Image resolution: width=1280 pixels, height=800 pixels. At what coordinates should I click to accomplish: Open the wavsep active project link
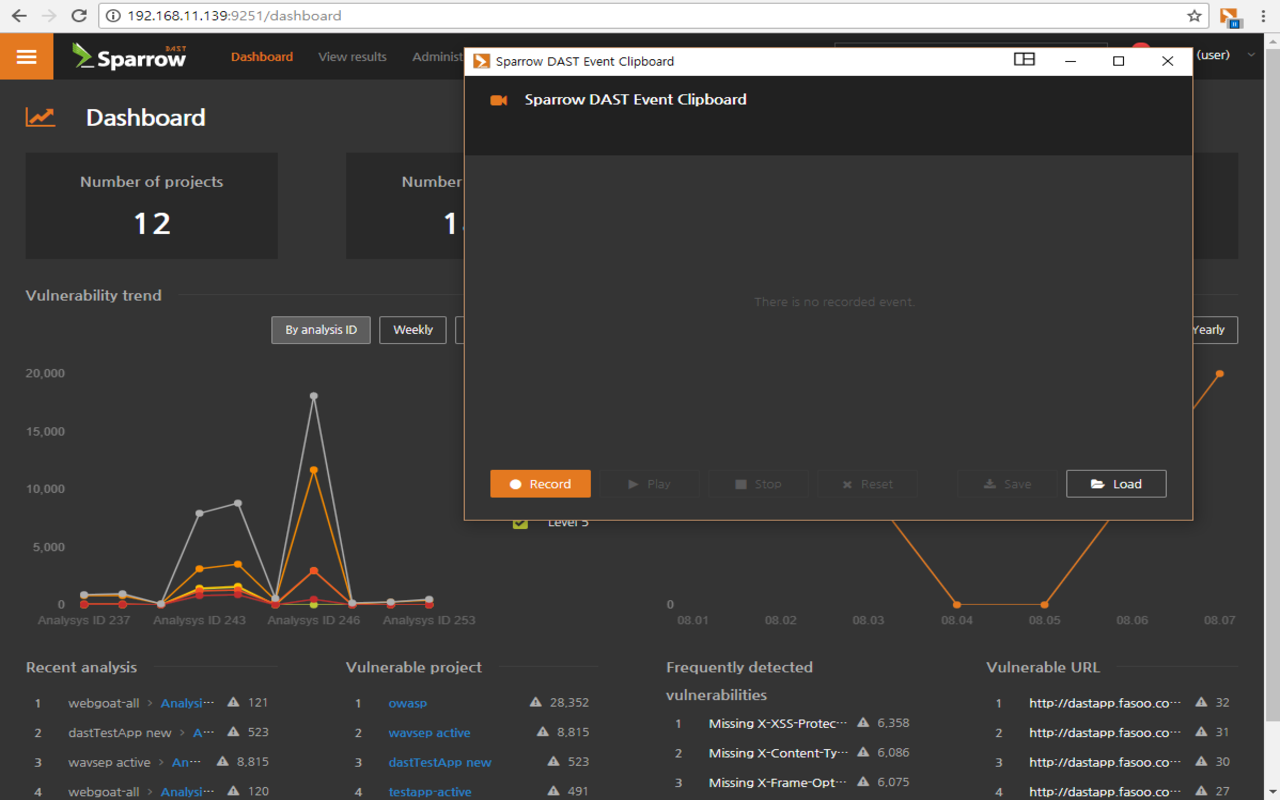point(429,733)
